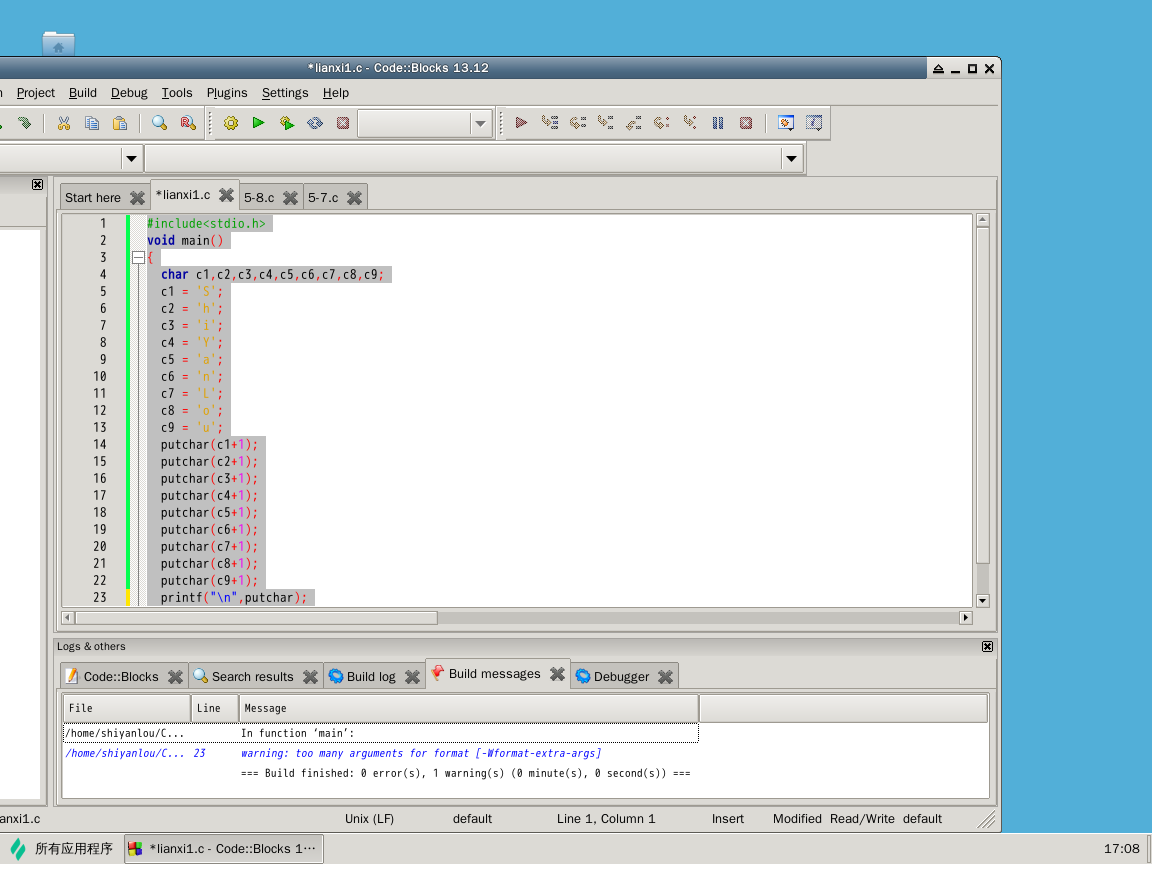Switch to the 5-8.c tab
Screen dimensions: 1152x896
(259, 198)
